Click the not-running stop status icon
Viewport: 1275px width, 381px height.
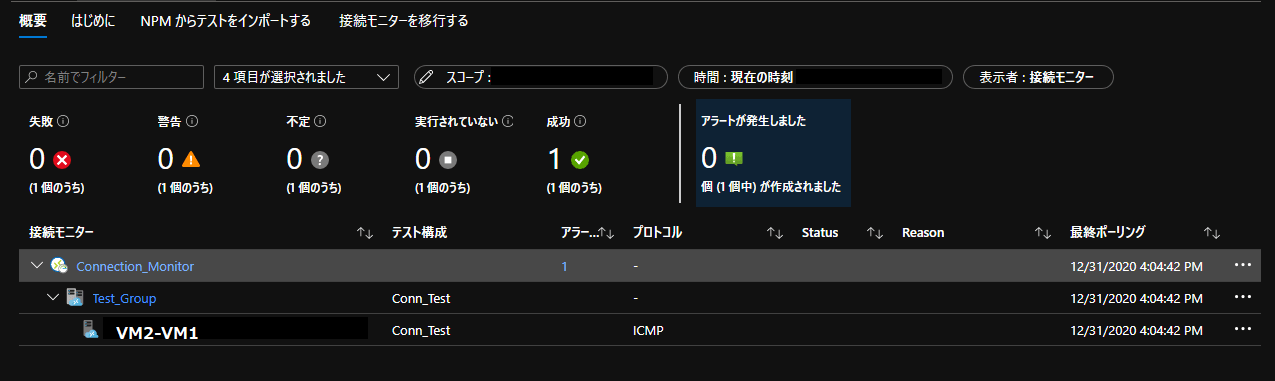pyautogui.click(x=448, y=159)
